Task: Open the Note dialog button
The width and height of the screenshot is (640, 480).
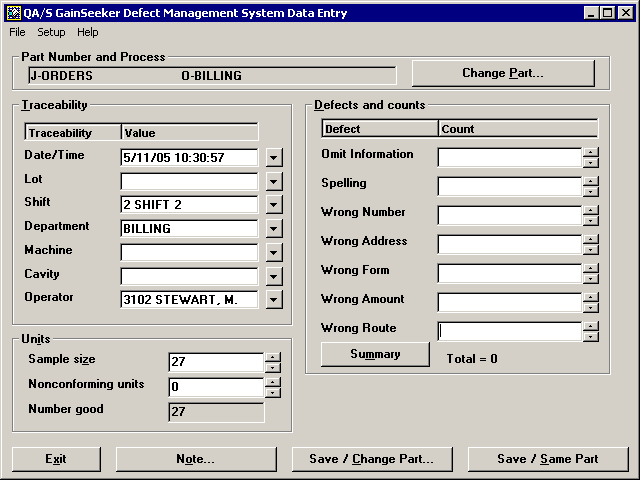Action: coord(195,459)
